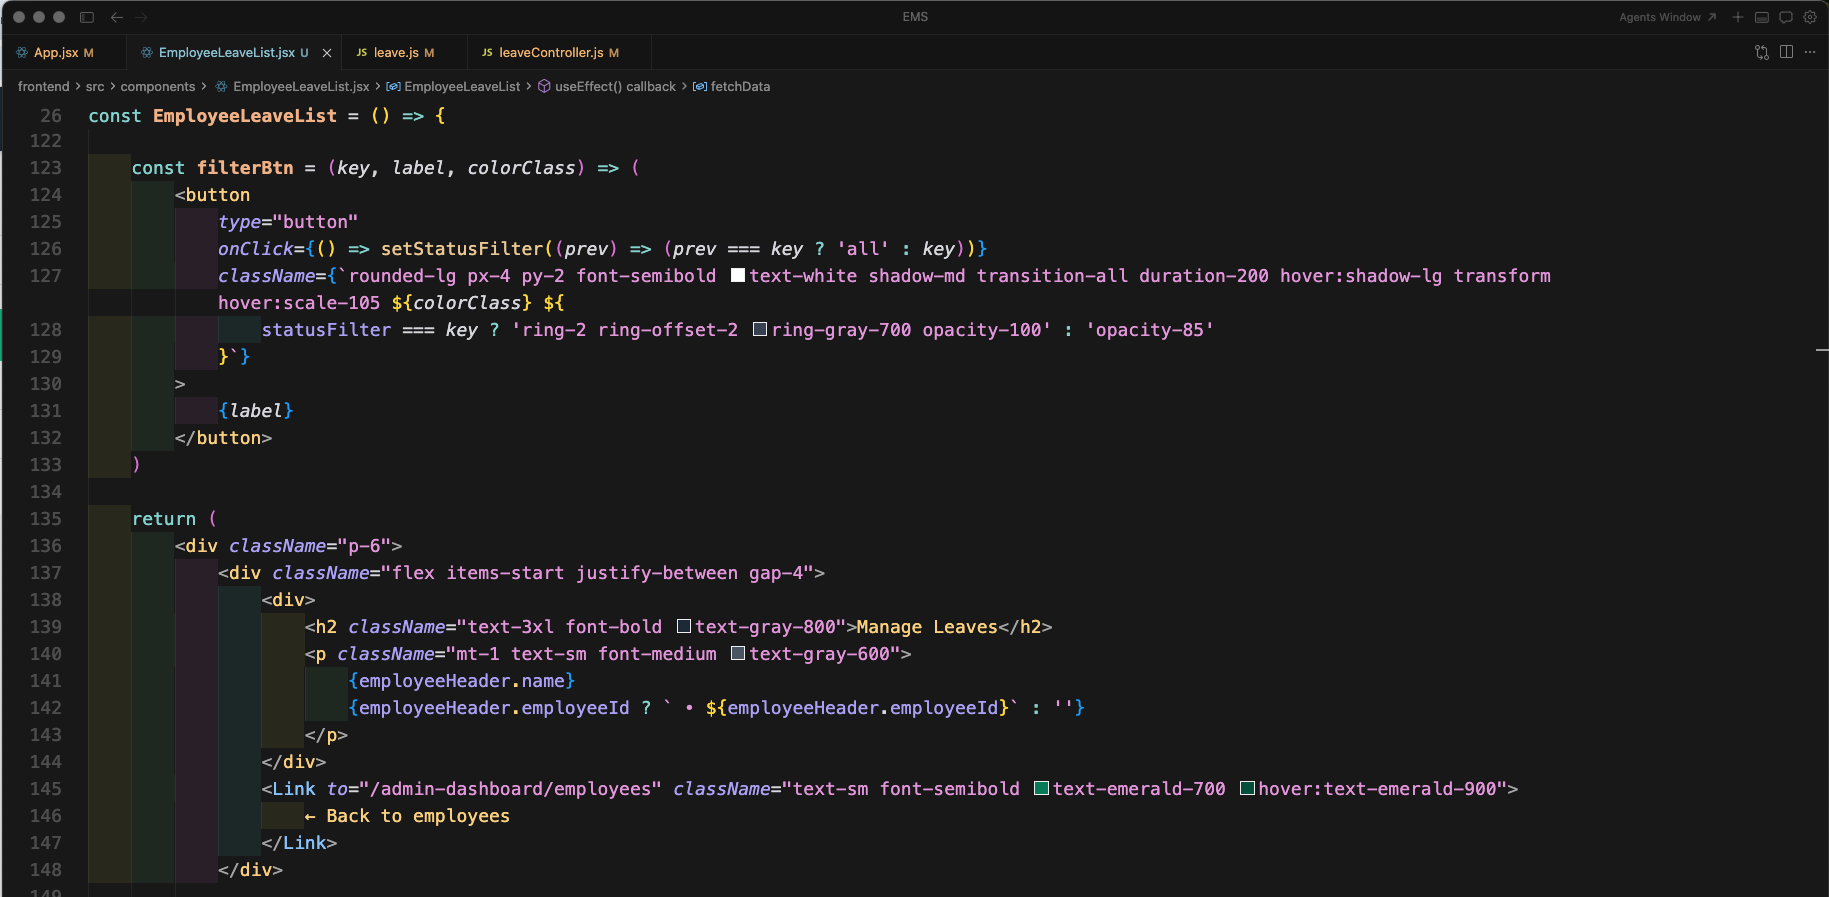Click the variable icon beside fetchData
This screenshot has height=897, width=1829.
coord(700,87)
